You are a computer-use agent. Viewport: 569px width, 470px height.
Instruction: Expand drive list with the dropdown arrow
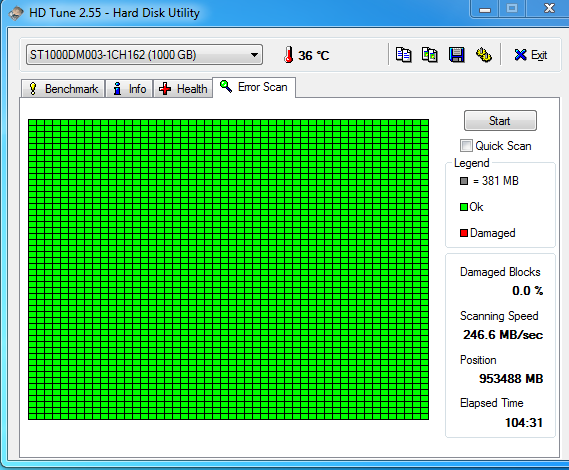point(254,55)
